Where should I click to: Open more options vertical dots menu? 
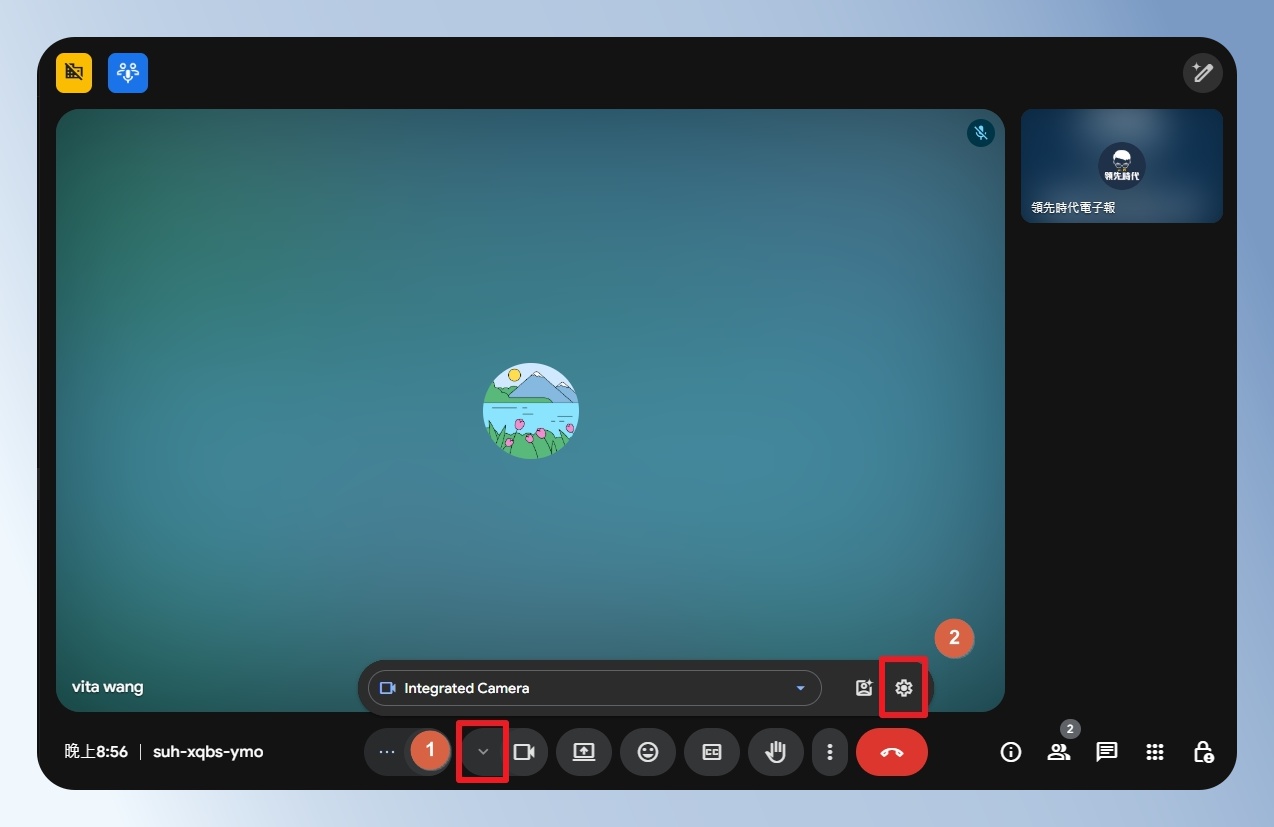tap(829, 752)
